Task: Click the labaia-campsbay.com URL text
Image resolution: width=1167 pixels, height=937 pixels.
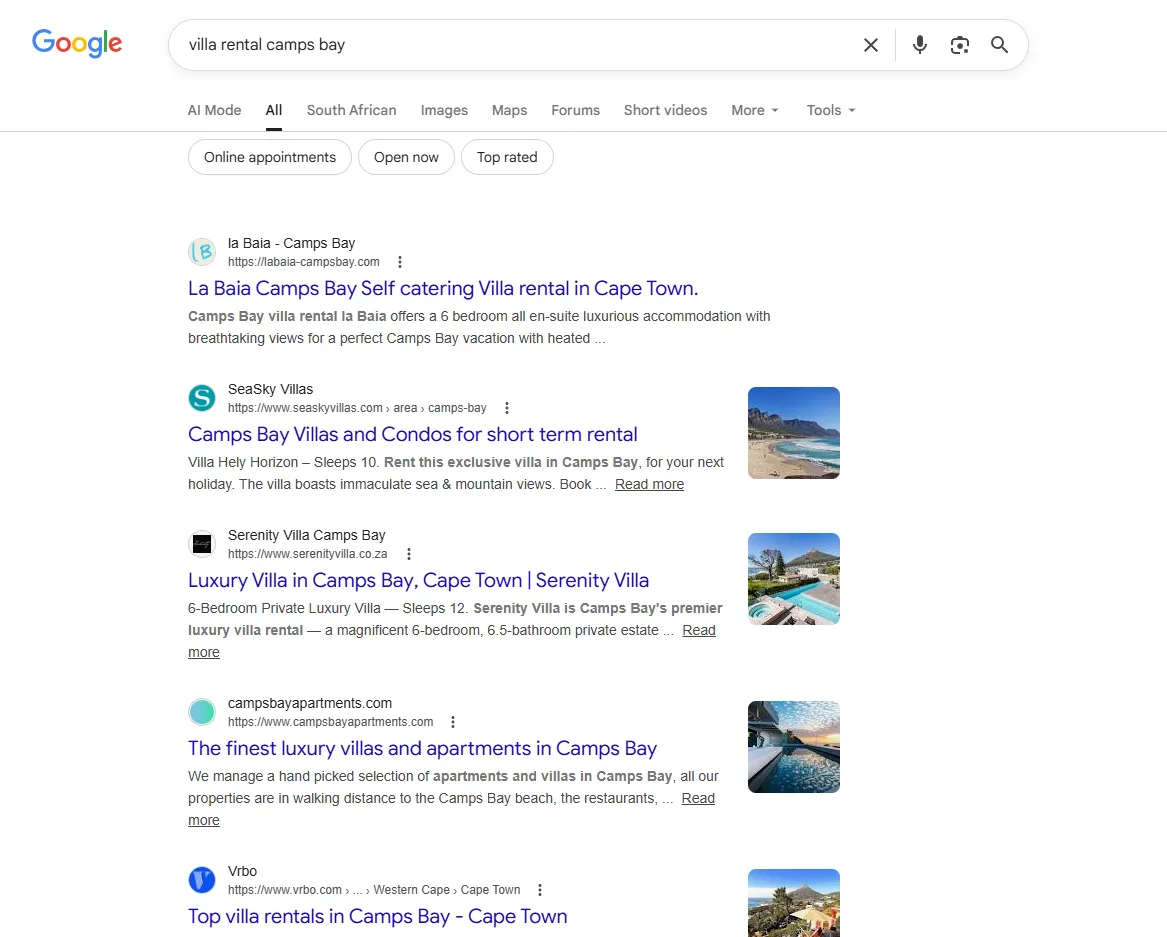Action: click(304, 262)
